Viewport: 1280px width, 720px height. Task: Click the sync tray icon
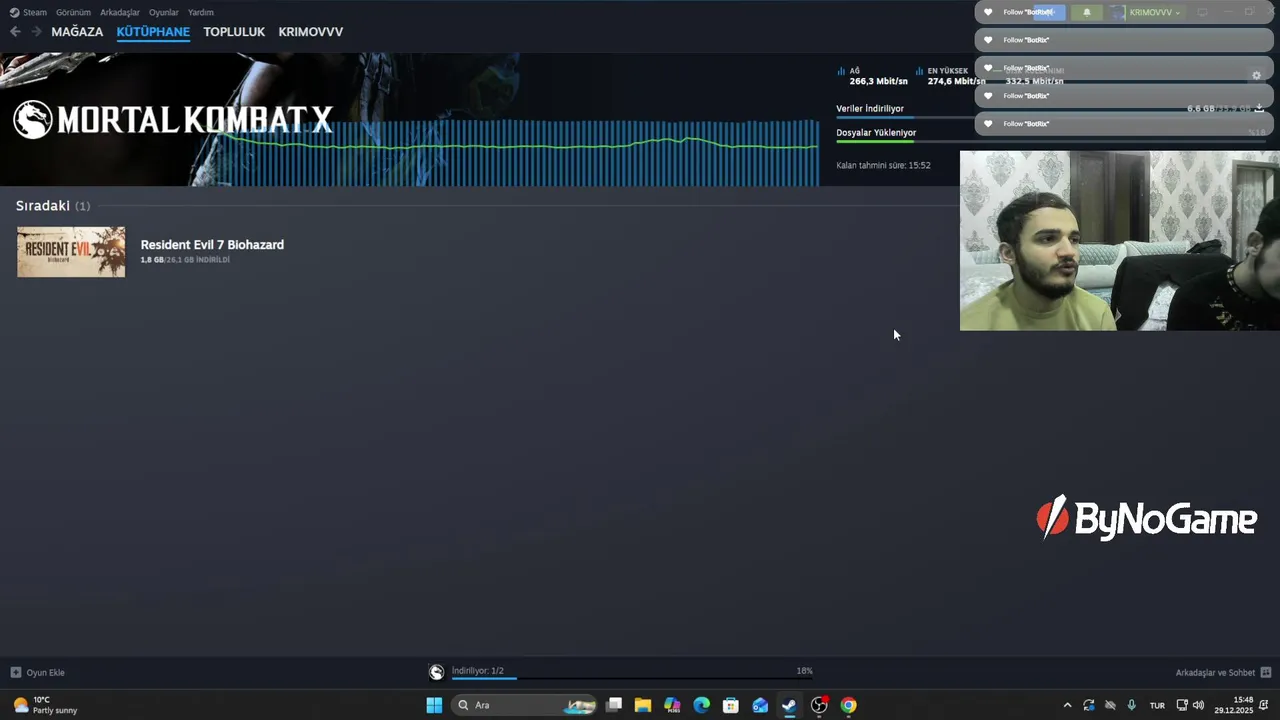click(1089, 705)
